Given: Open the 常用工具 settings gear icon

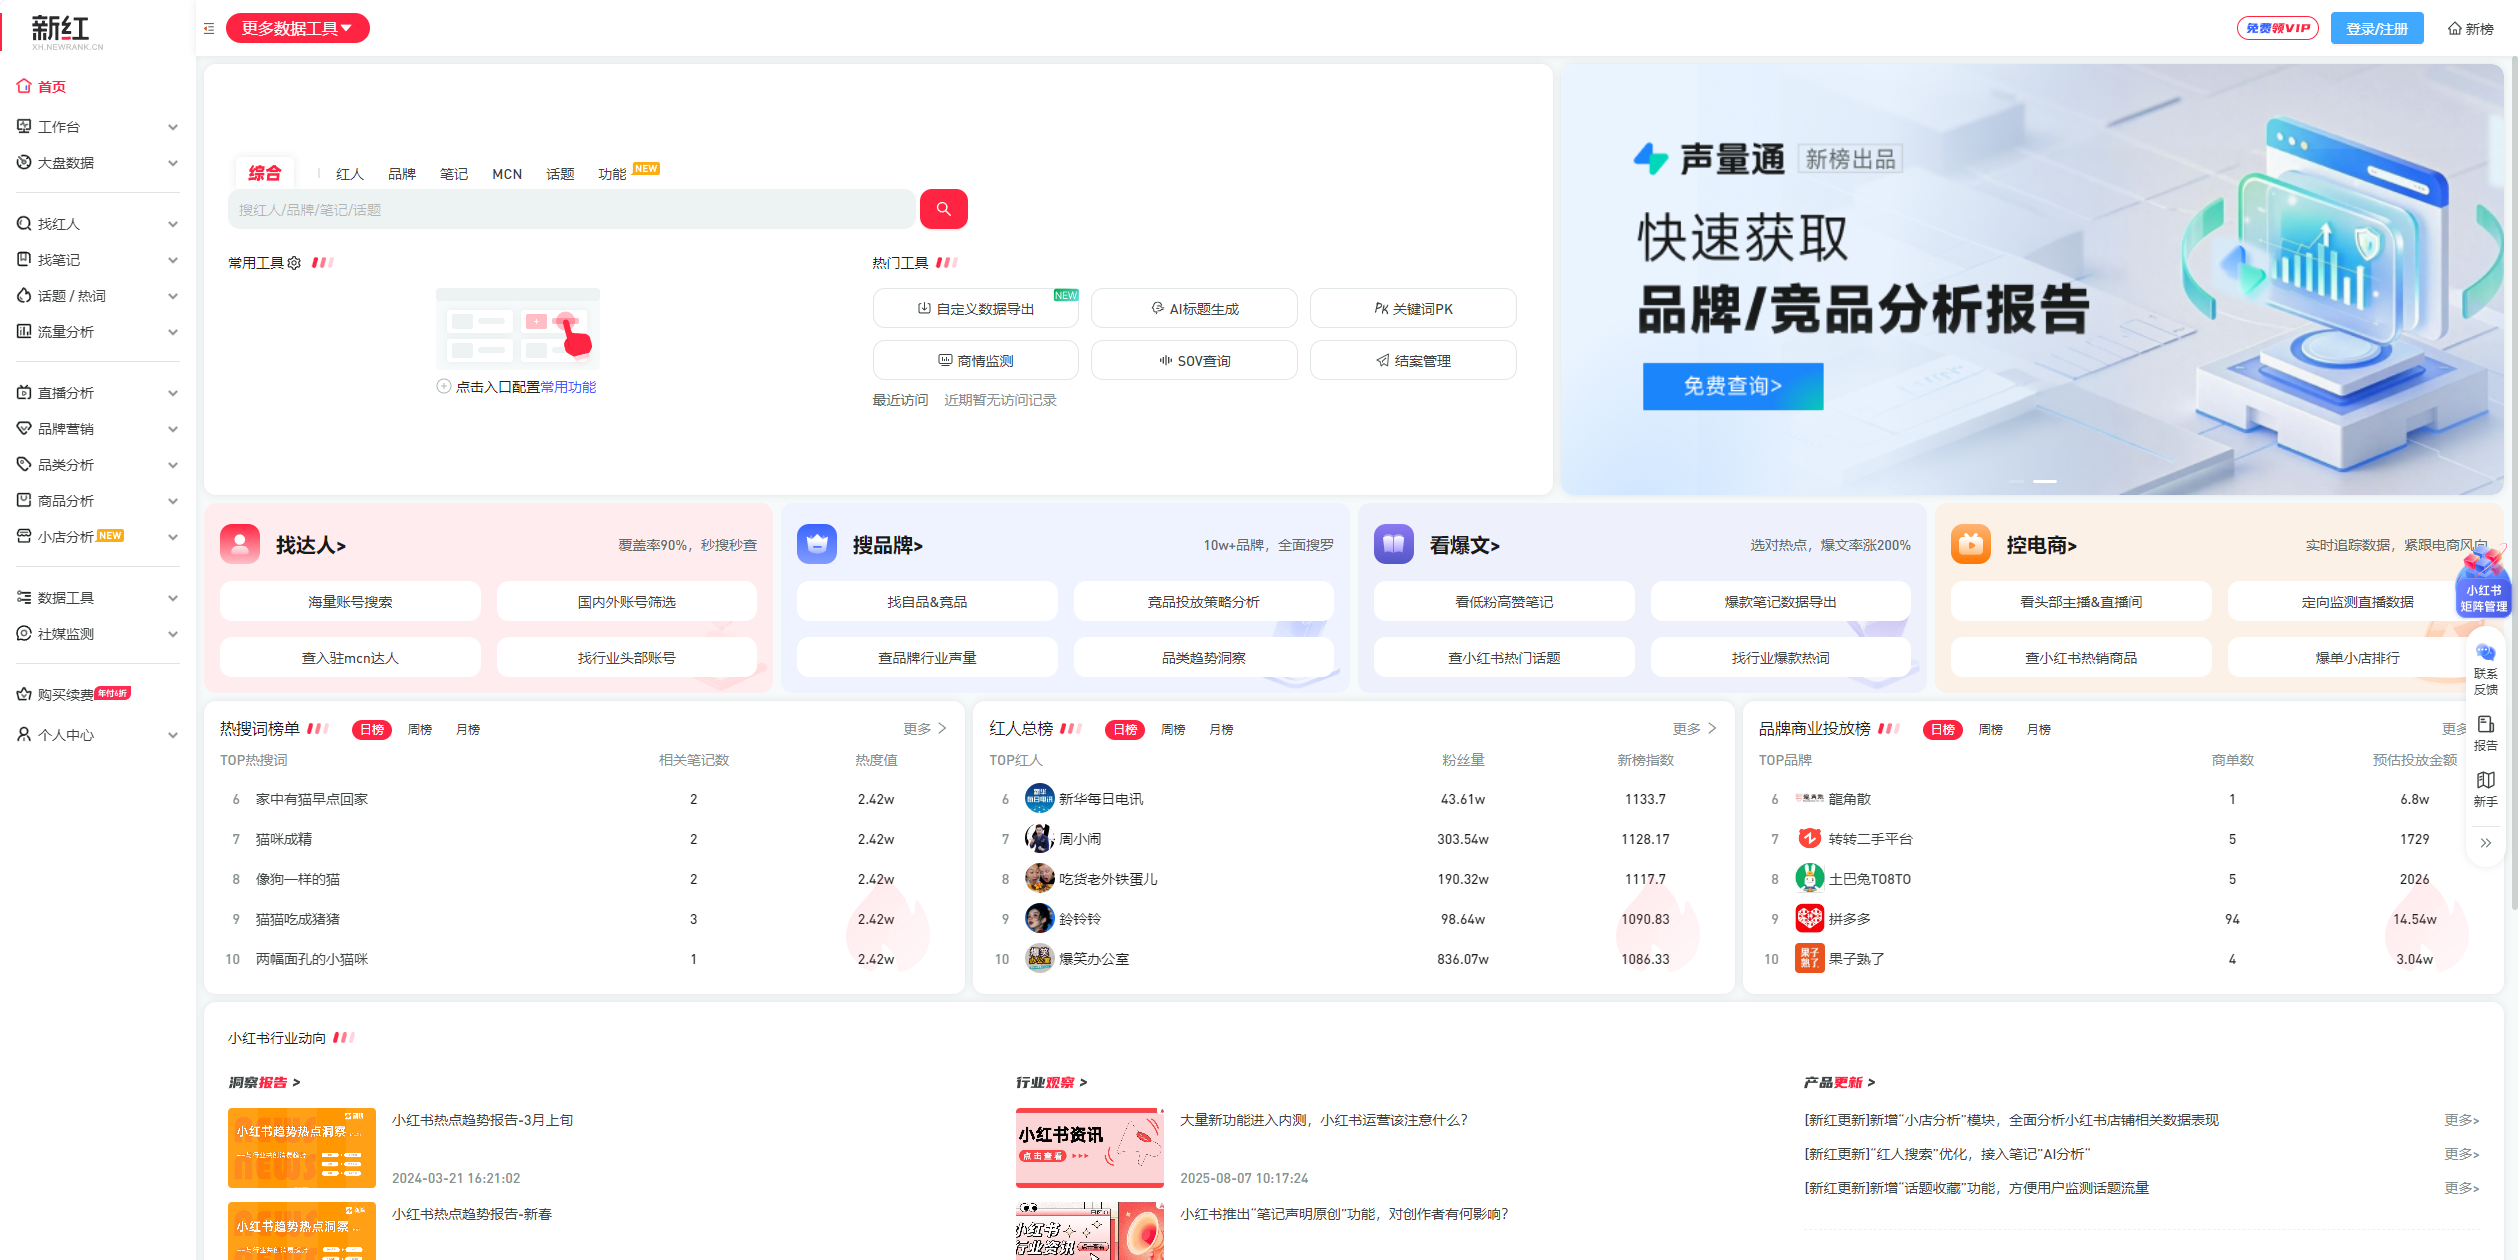Looking at the screenshot, I should tap(294, 262).
